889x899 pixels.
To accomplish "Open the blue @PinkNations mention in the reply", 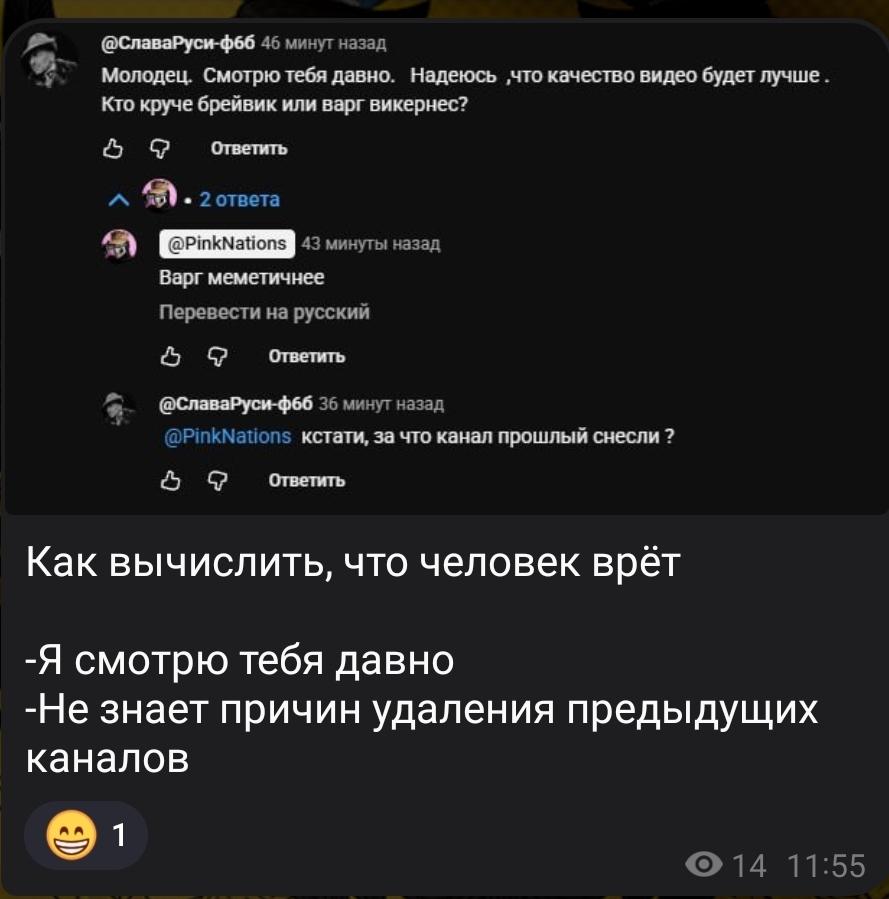I will 228,436.
